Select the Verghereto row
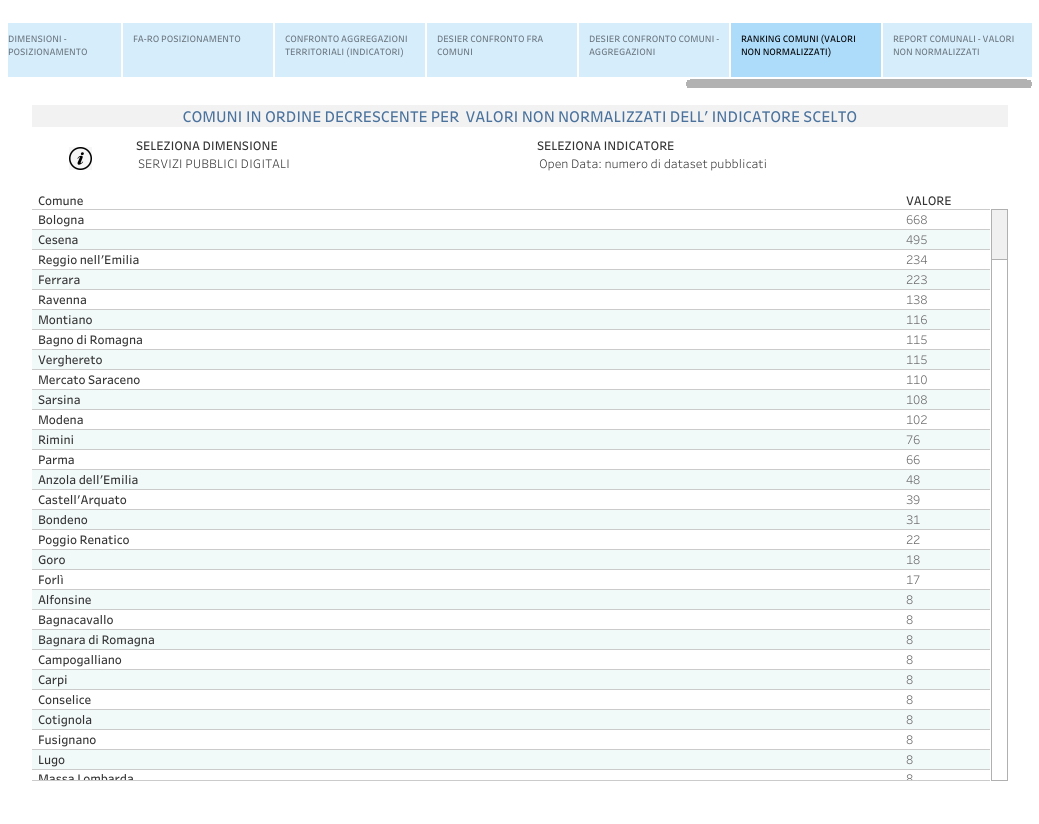 511,360
